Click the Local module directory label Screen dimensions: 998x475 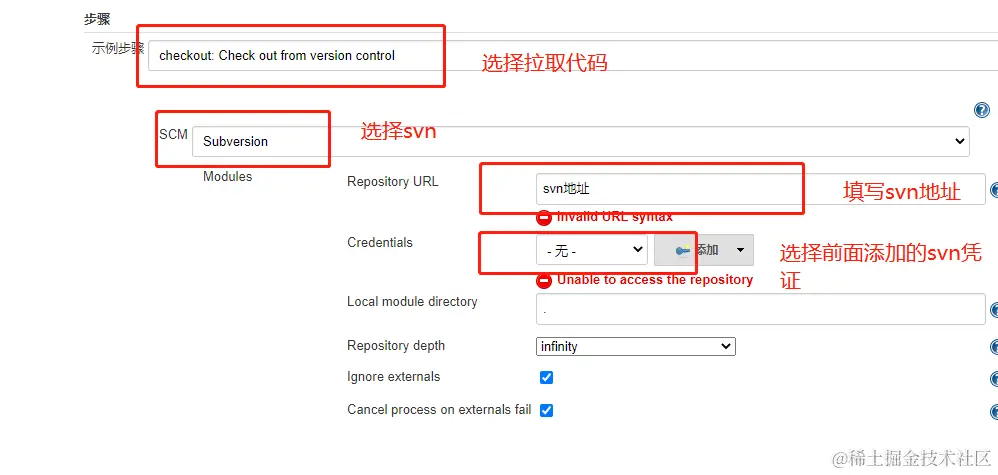pyautogui.click(x=412, y=302)
